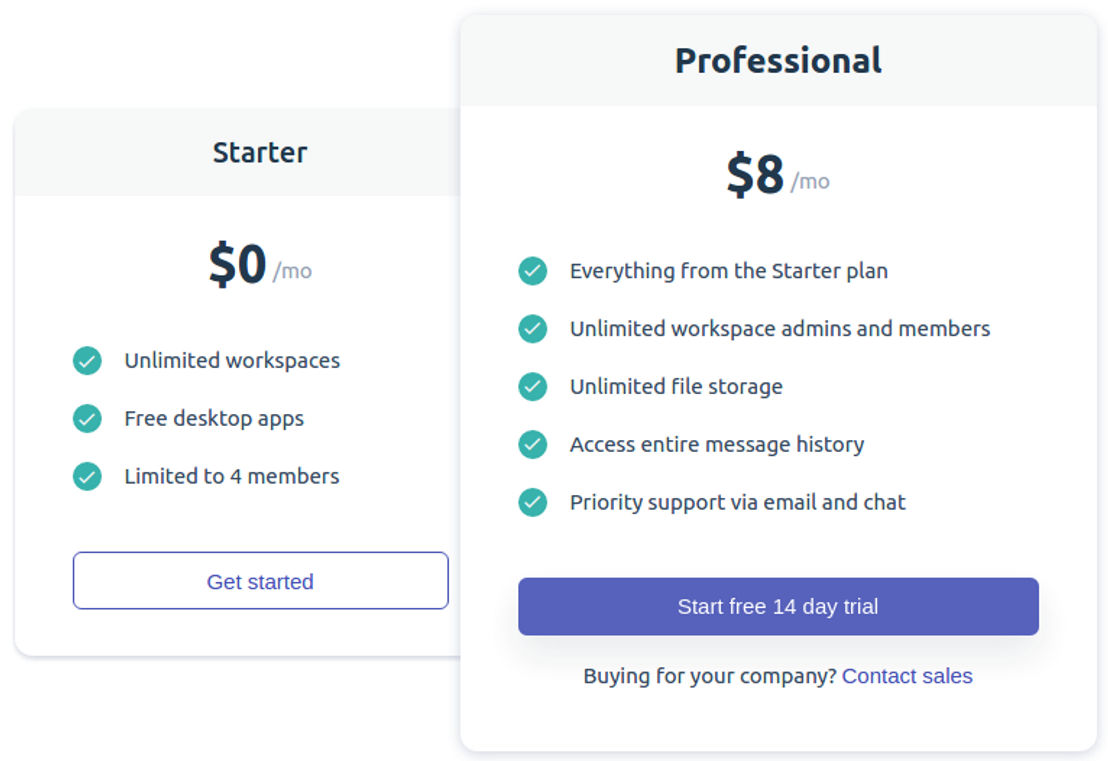Click the check icon beside Limited to 4 members
1108x761 pixels.
[x=87, y=476]
